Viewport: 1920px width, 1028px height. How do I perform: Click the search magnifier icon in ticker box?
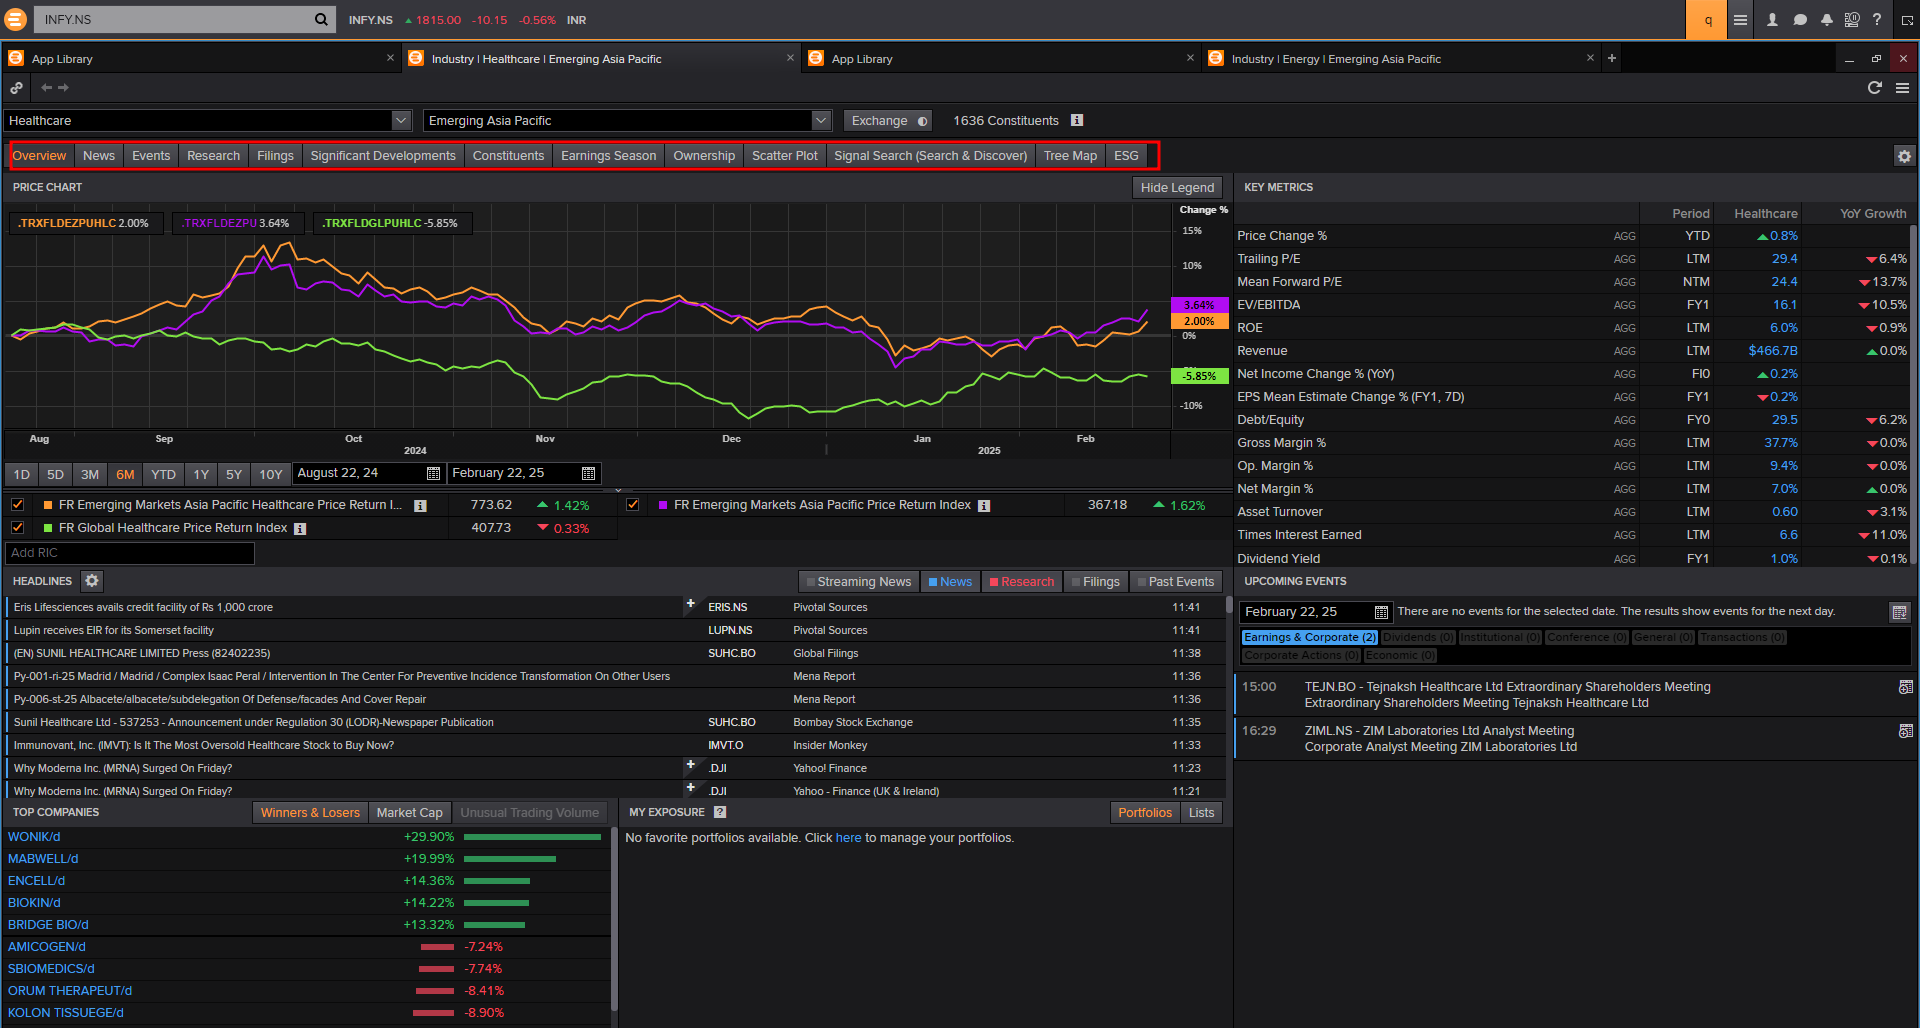[321, 19]
